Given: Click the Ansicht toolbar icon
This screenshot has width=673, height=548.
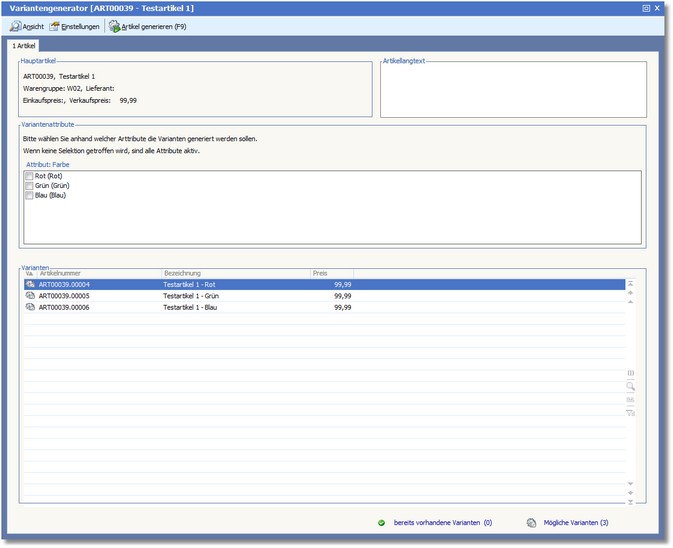Looking at the screenshot, I should [20, 26].
